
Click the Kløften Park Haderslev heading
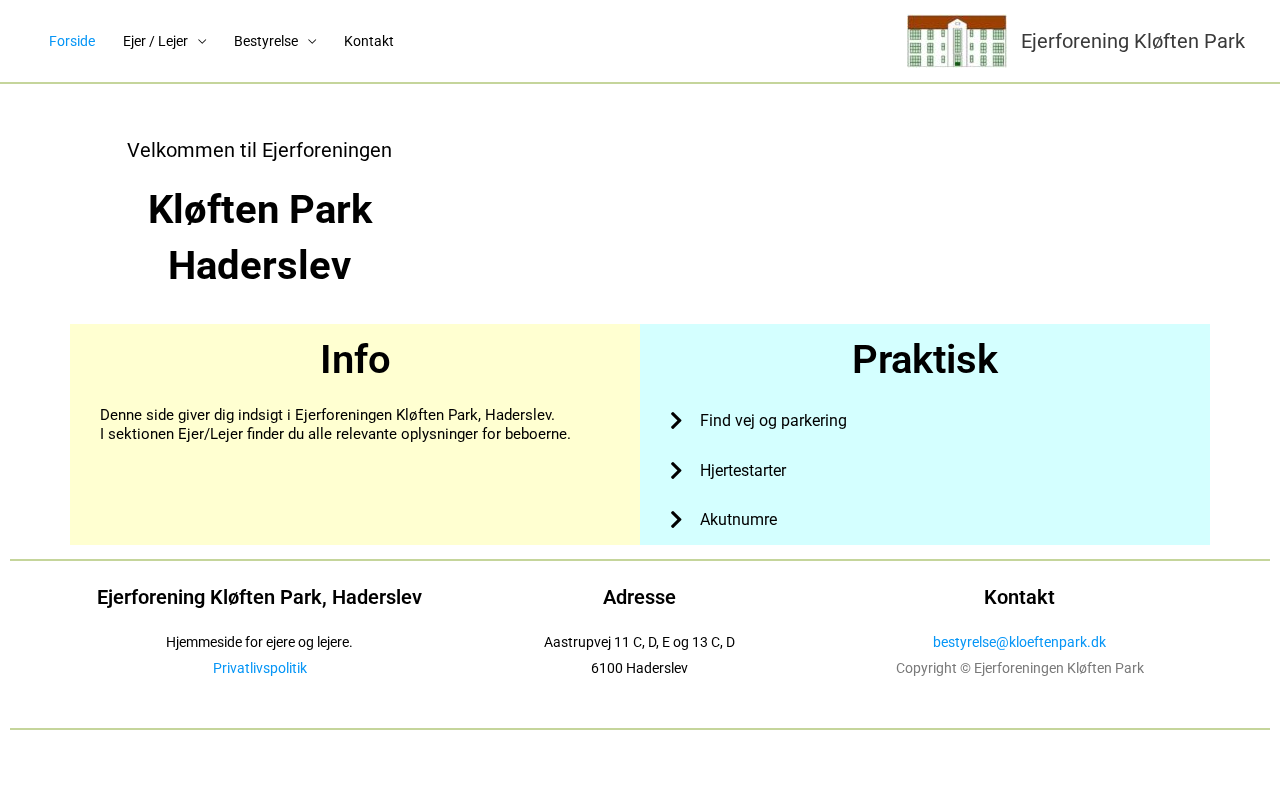[260, 238]
